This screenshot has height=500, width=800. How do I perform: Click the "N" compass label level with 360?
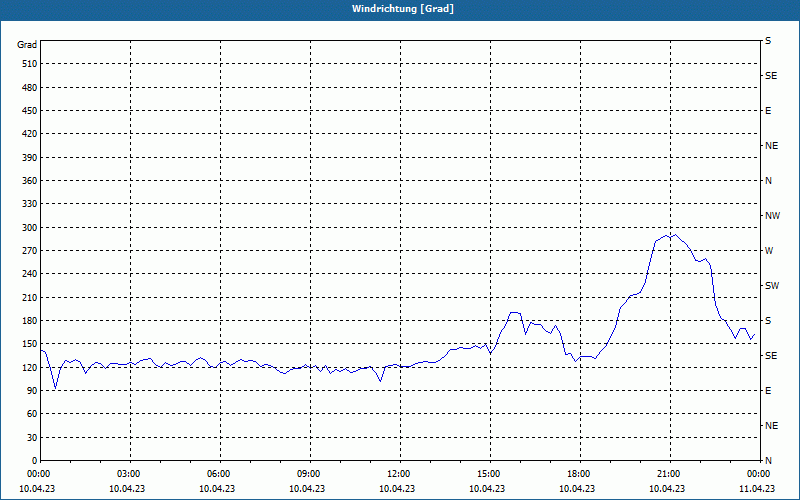pyautogui.click(x=769, y=181)
